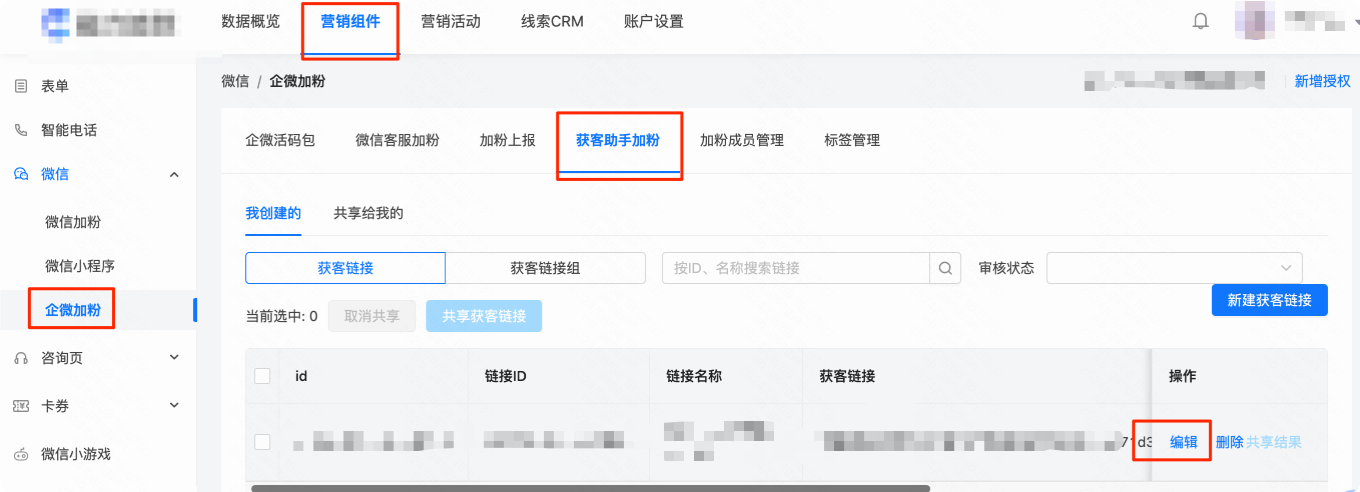
Task: Open 微信加粉 in the sidebar
Action: coord(73,222)
